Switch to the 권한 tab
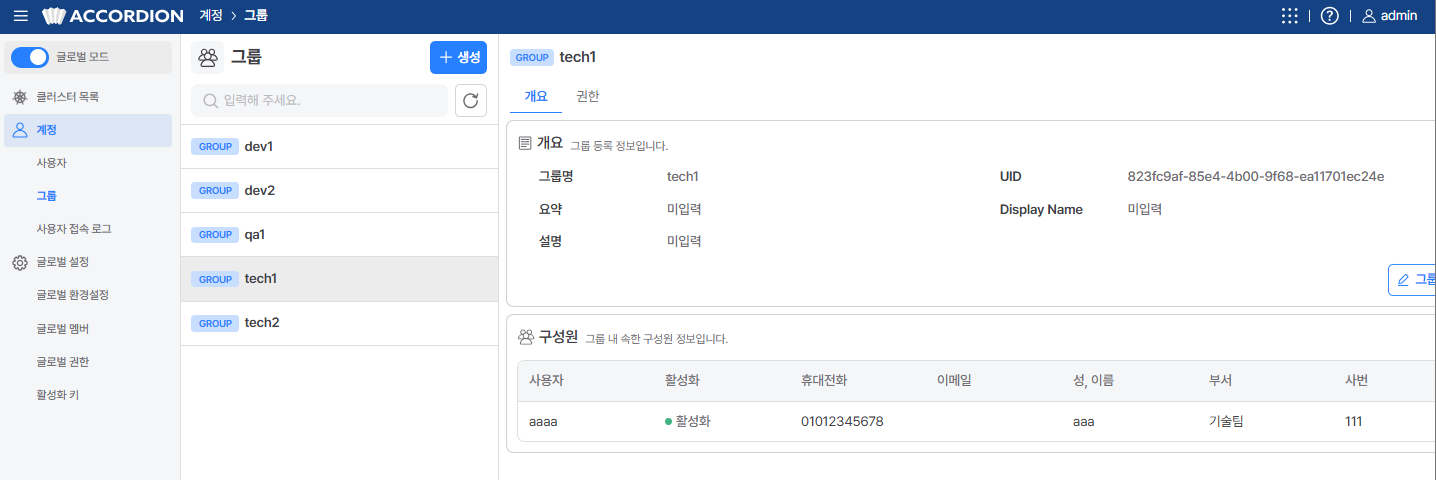This screenshot has height=480, width=1436. (x=588, y=96)
